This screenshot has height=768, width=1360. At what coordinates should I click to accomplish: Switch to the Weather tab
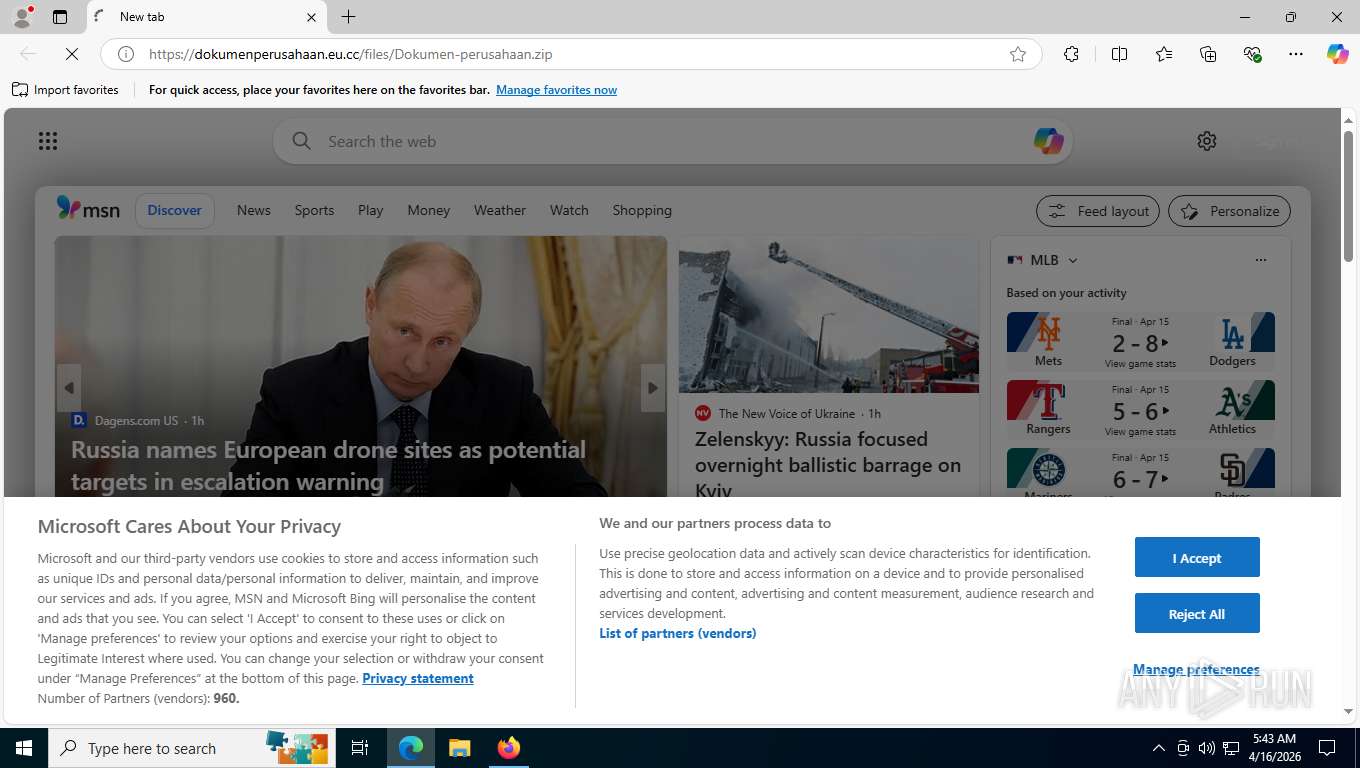click(x=500, y=210)
